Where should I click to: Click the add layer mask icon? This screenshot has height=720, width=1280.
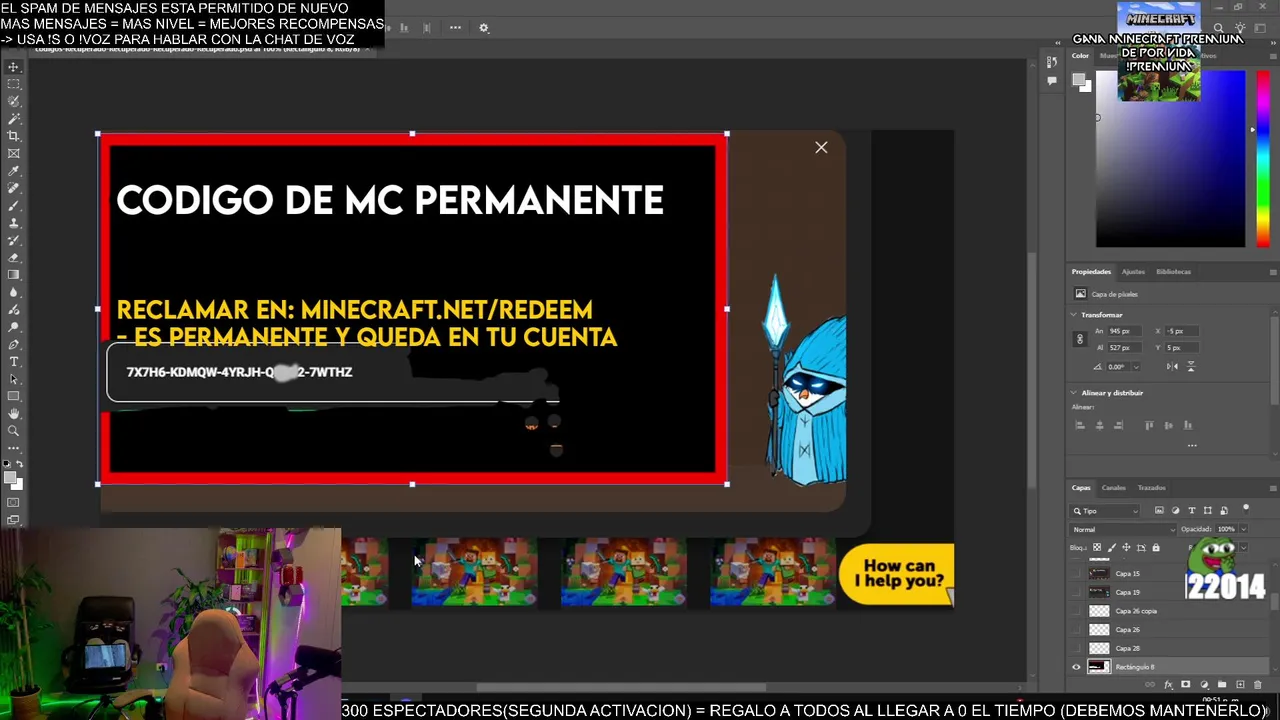tap(1186, 685)
